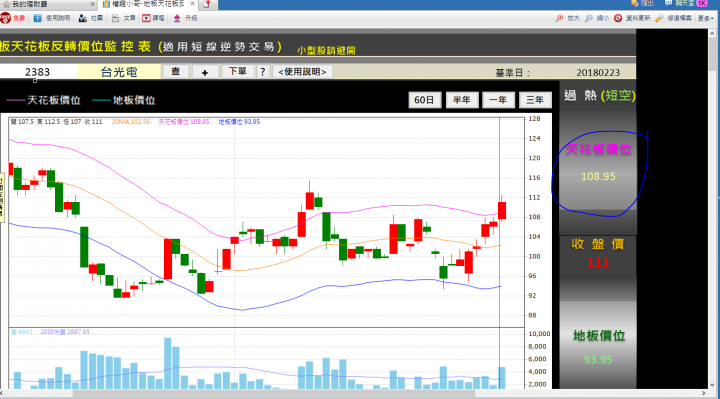Click the stock code field 2383

tap(38, 72)
